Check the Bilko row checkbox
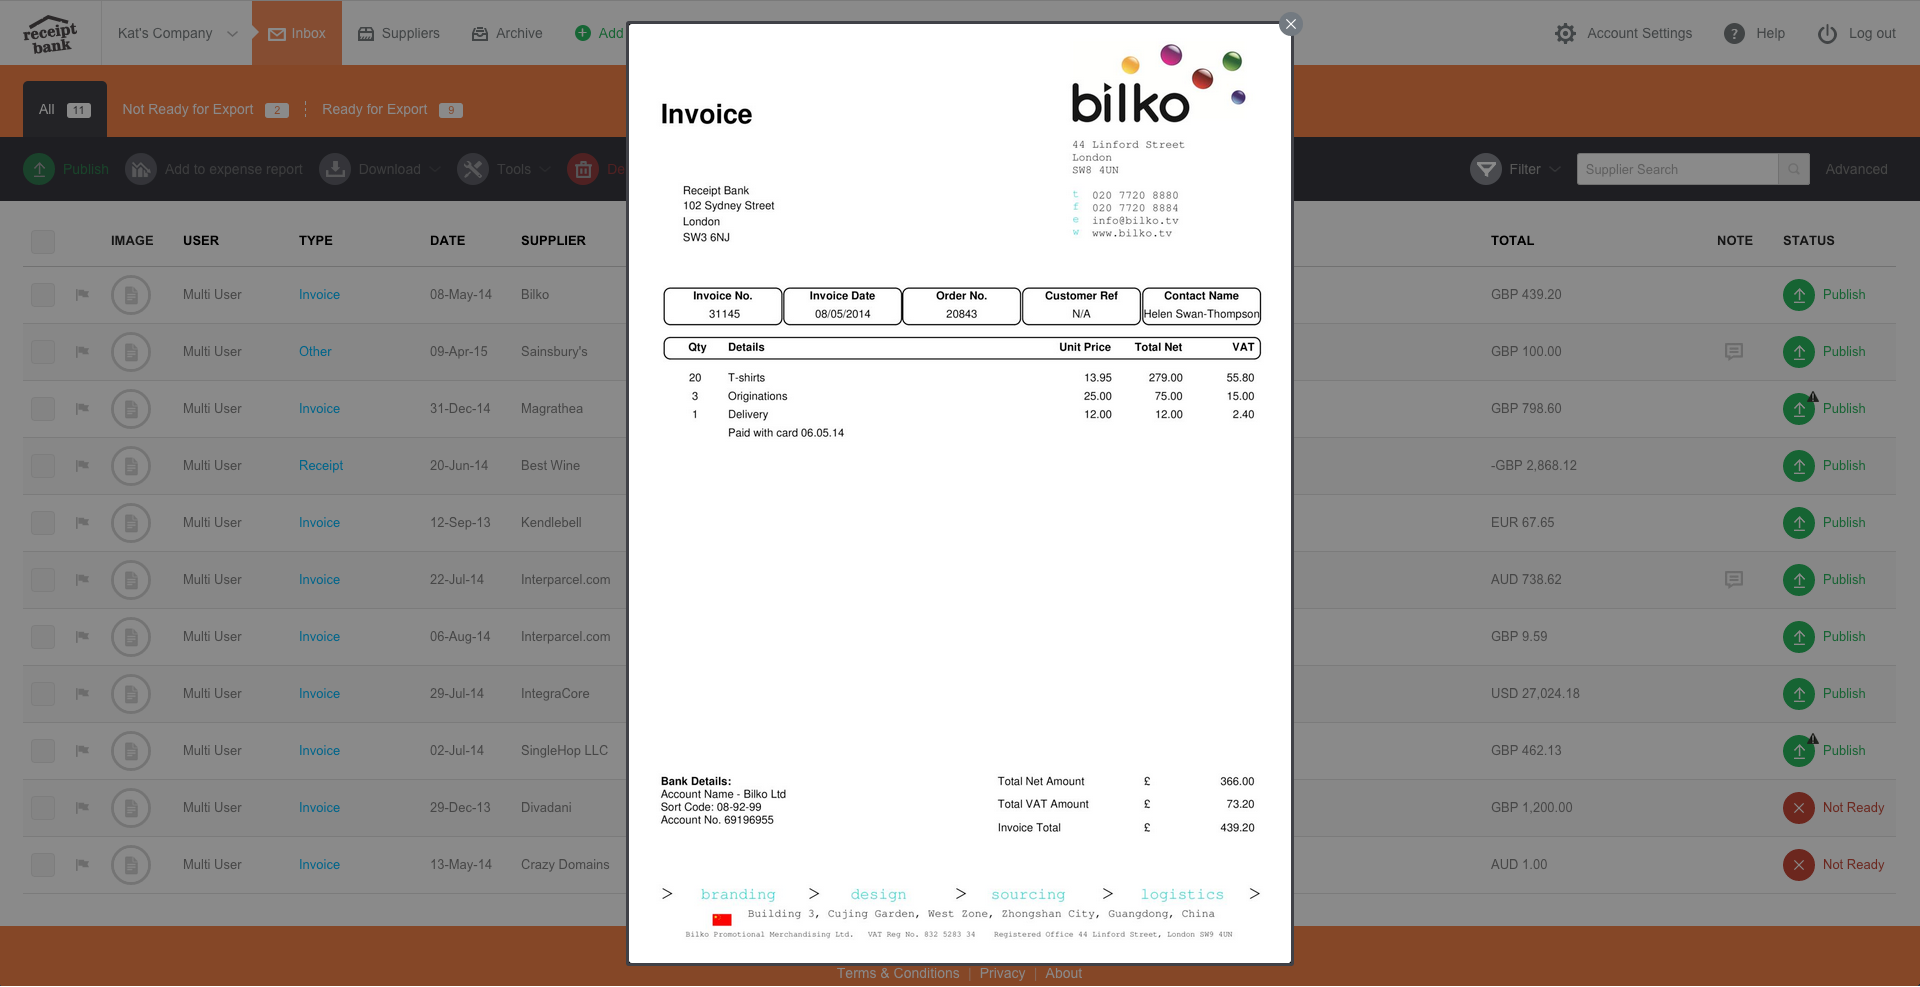 pyautogui.click(x=43, y=295)
